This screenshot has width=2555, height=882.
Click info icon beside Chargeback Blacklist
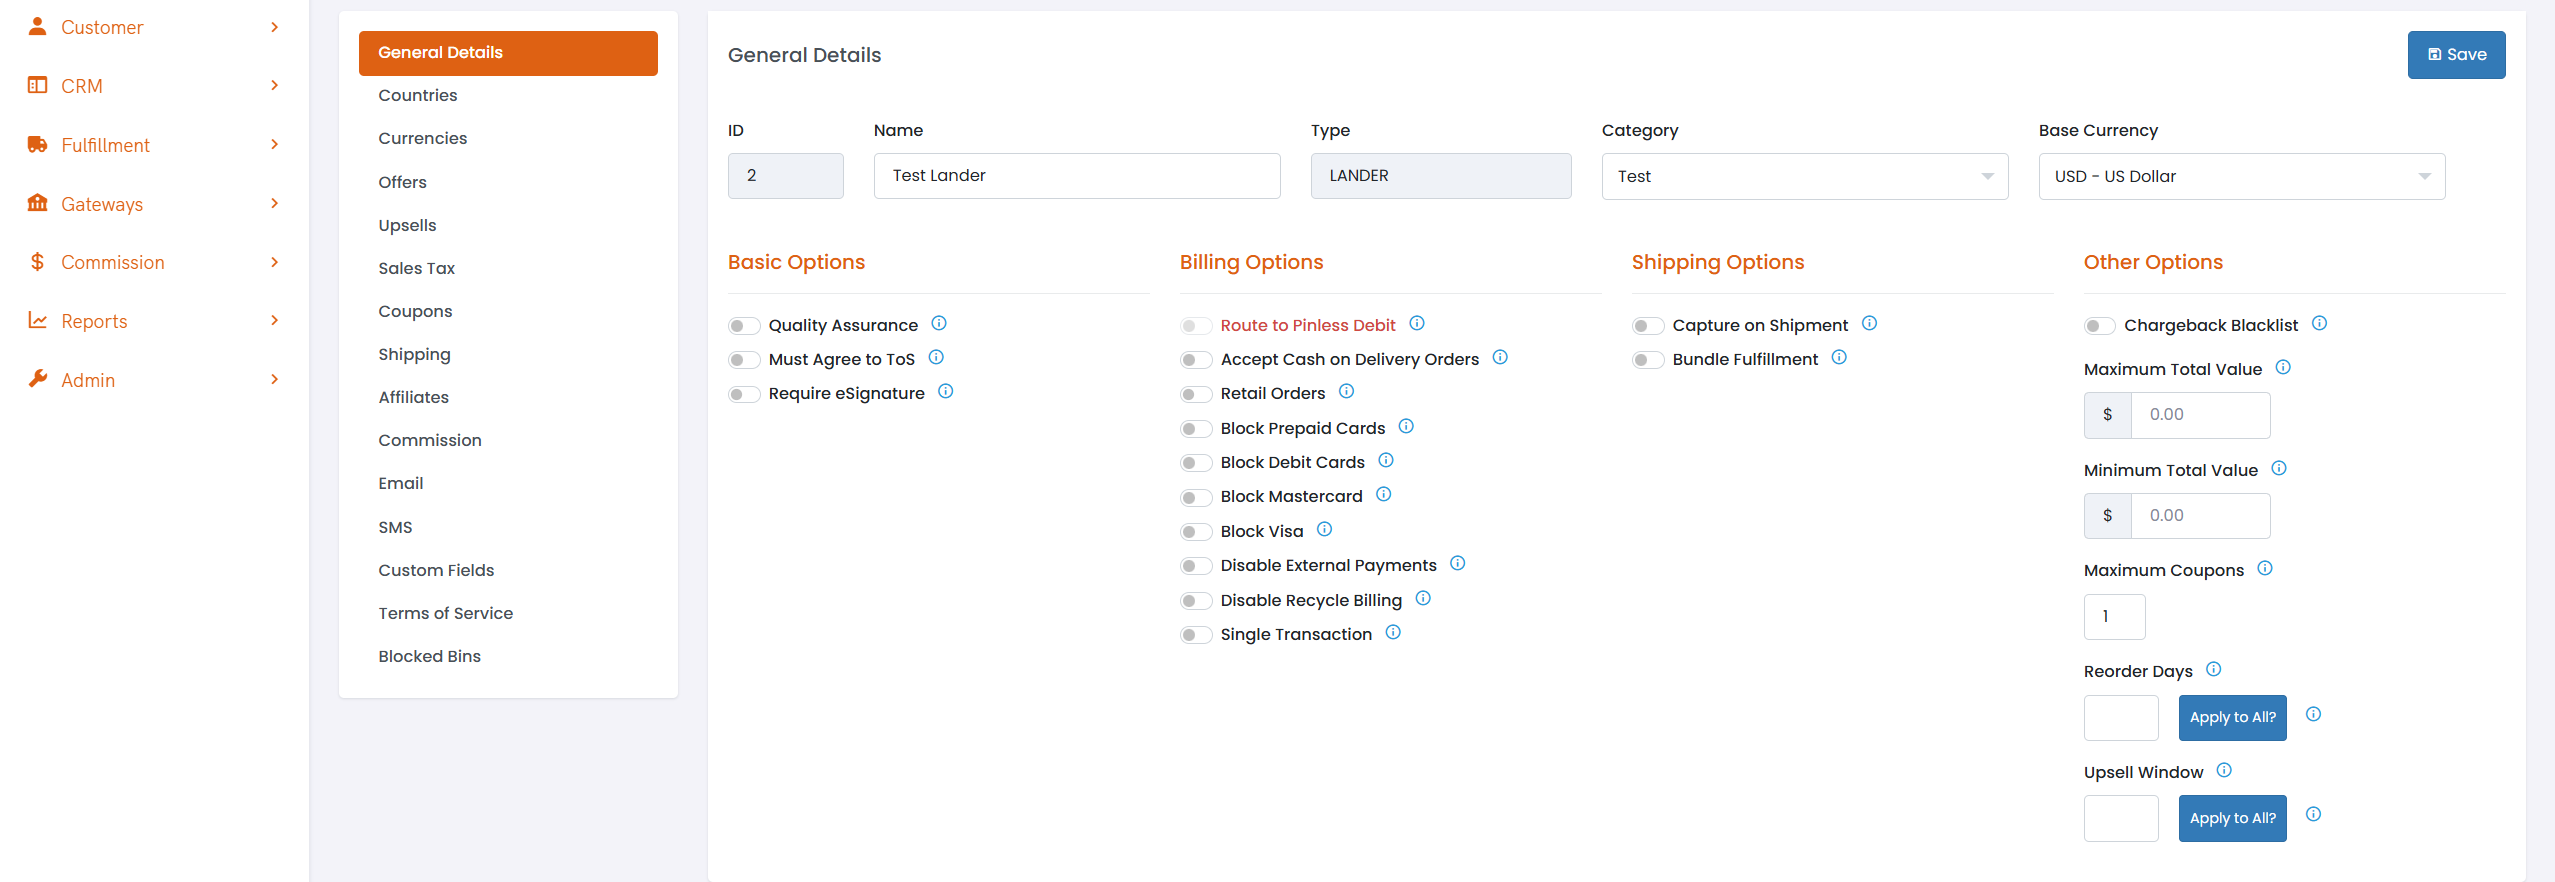[x=2319, y=324]
